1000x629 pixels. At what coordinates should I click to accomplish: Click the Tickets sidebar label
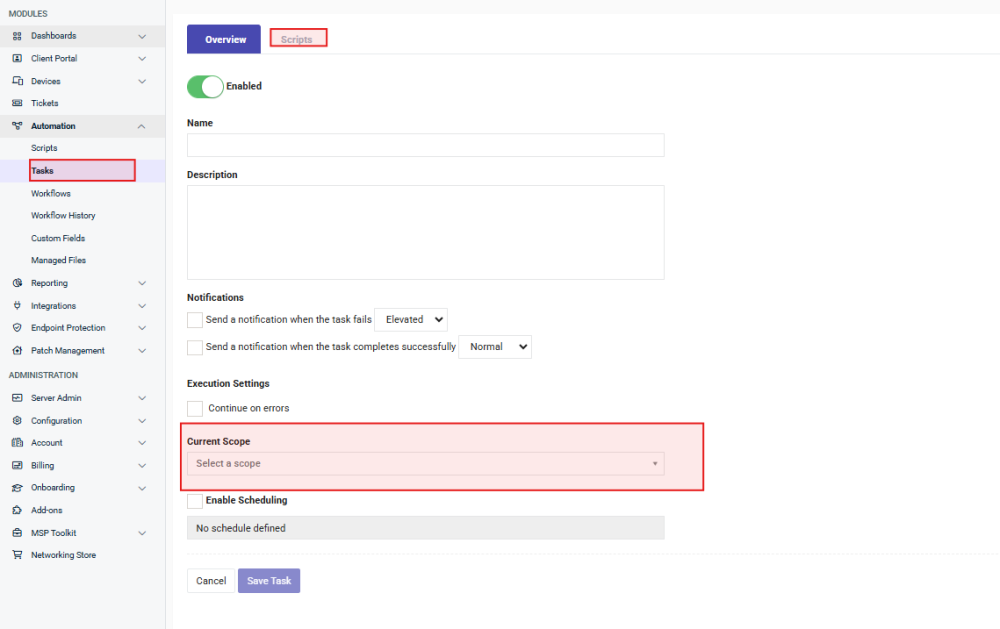45,103
